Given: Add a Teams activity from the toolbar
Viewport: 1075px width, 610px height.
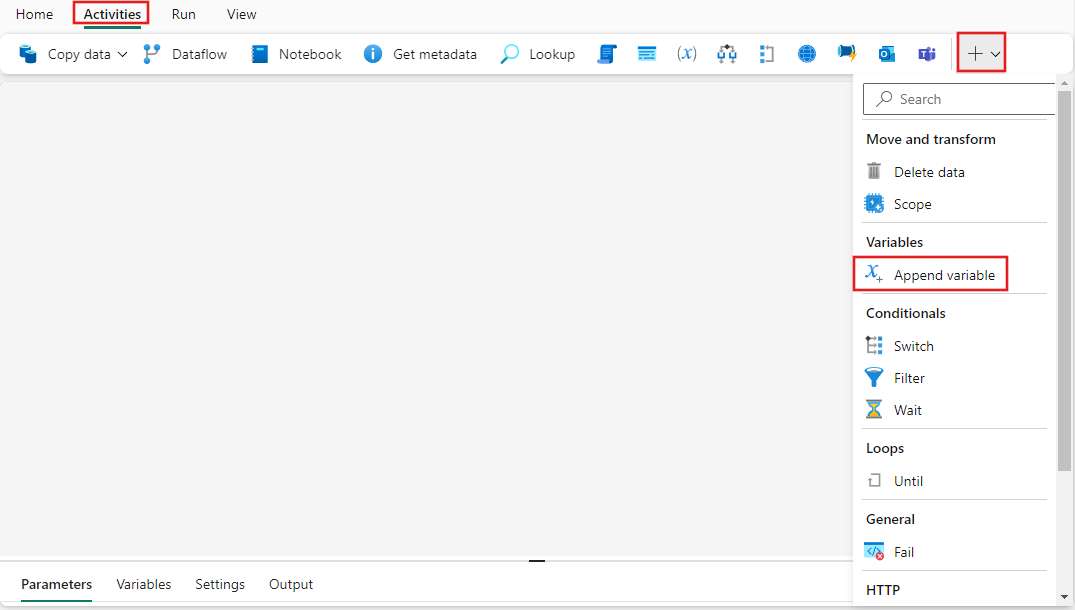Looking at the screenshot, I should 927,54.
